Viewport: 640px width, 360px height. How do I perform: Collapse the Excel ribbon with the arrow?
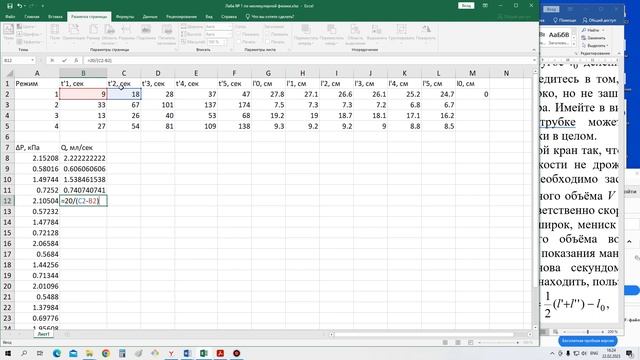tap(533, 49)
